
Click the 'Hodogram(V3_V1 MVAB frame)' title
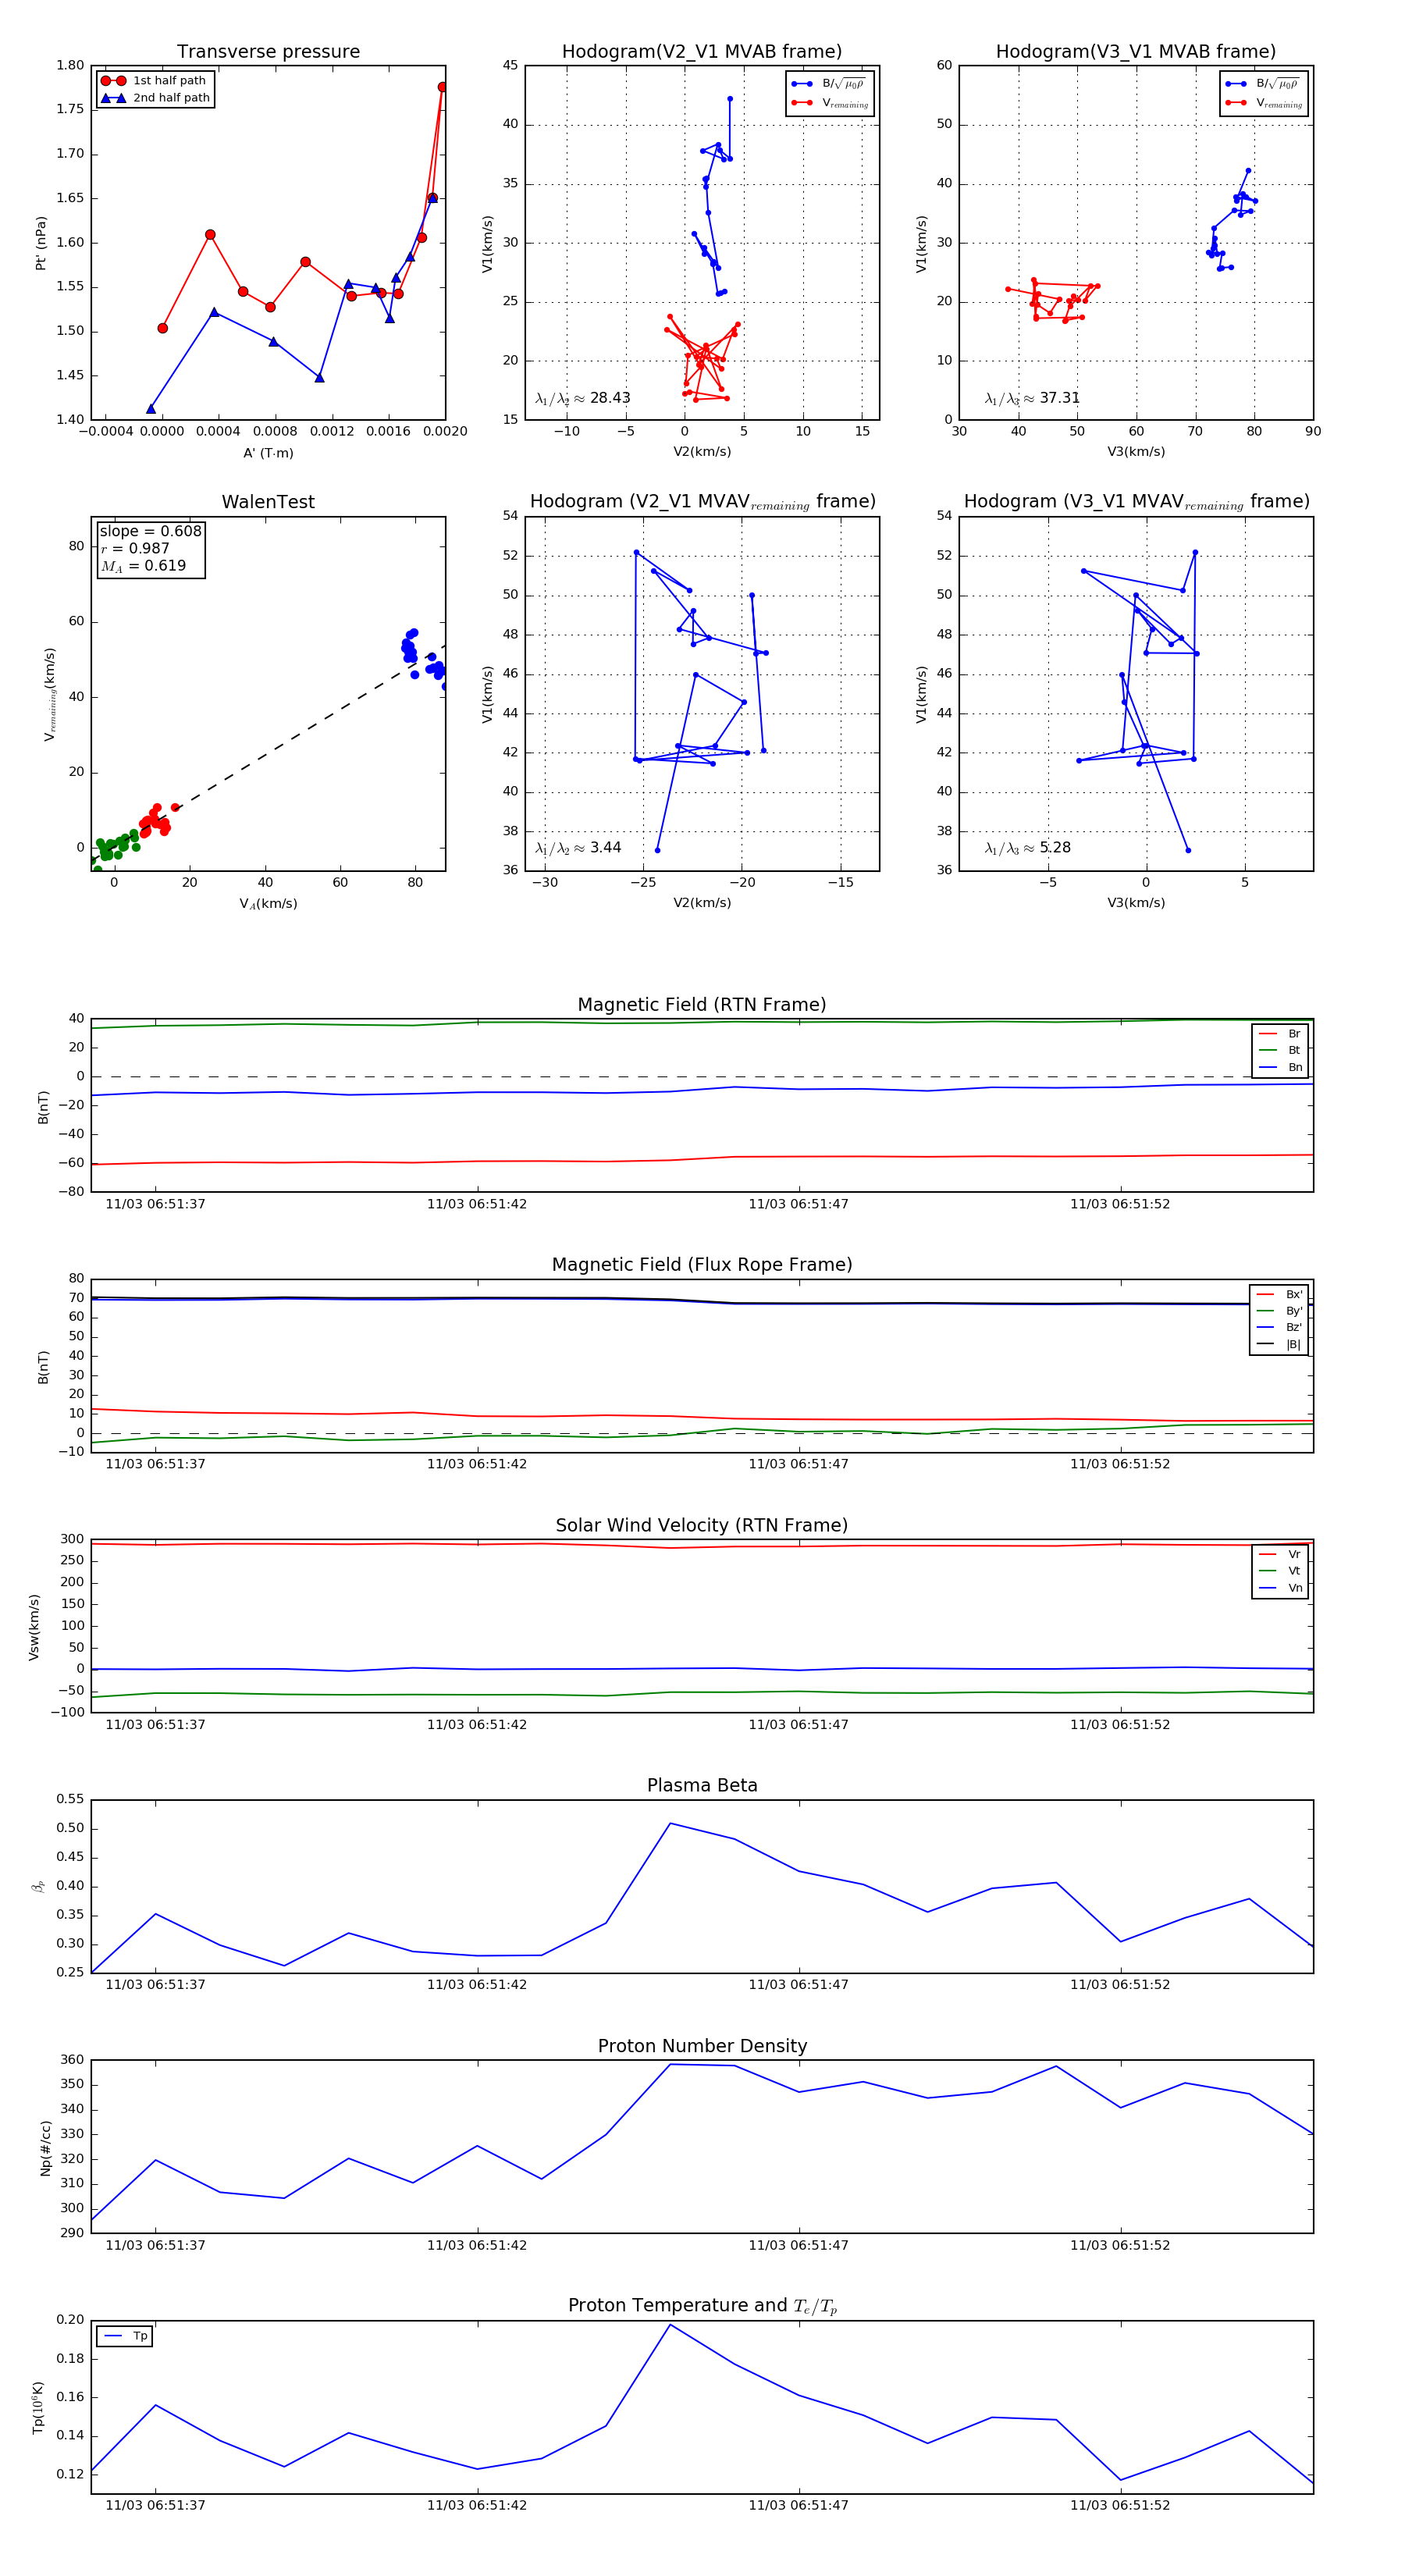(1136, 52)
